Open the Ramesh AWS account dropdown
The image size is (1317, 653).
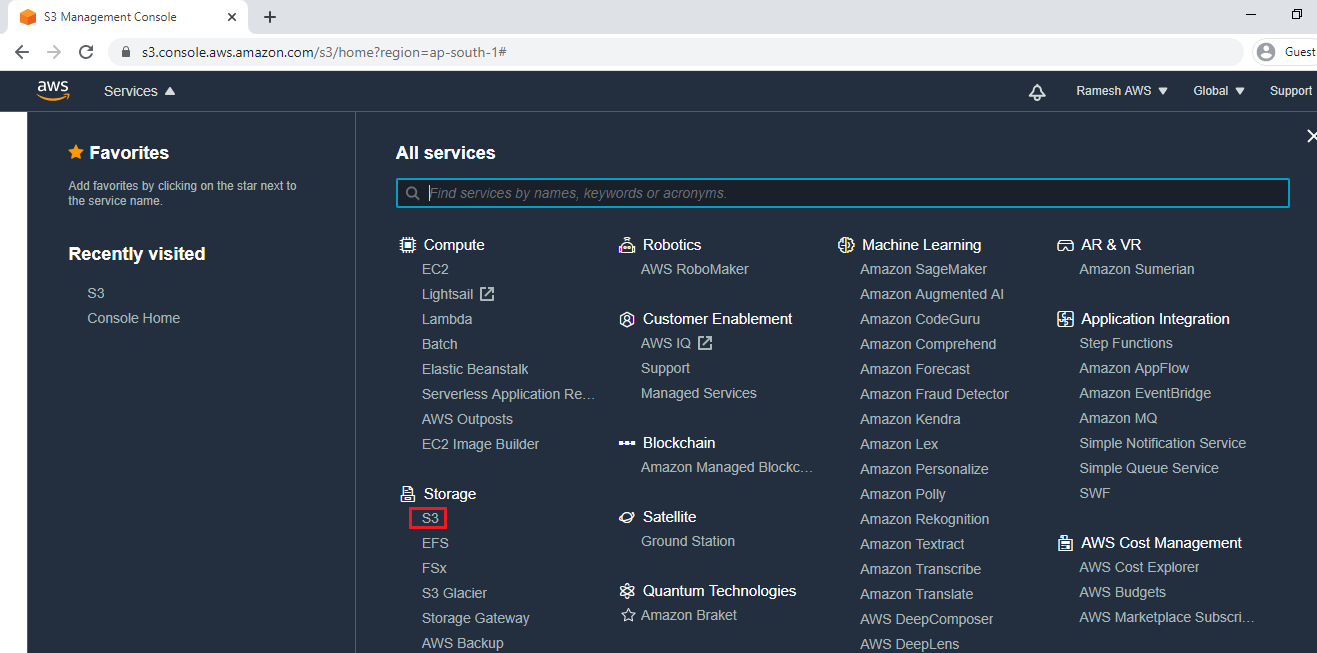1122,91
